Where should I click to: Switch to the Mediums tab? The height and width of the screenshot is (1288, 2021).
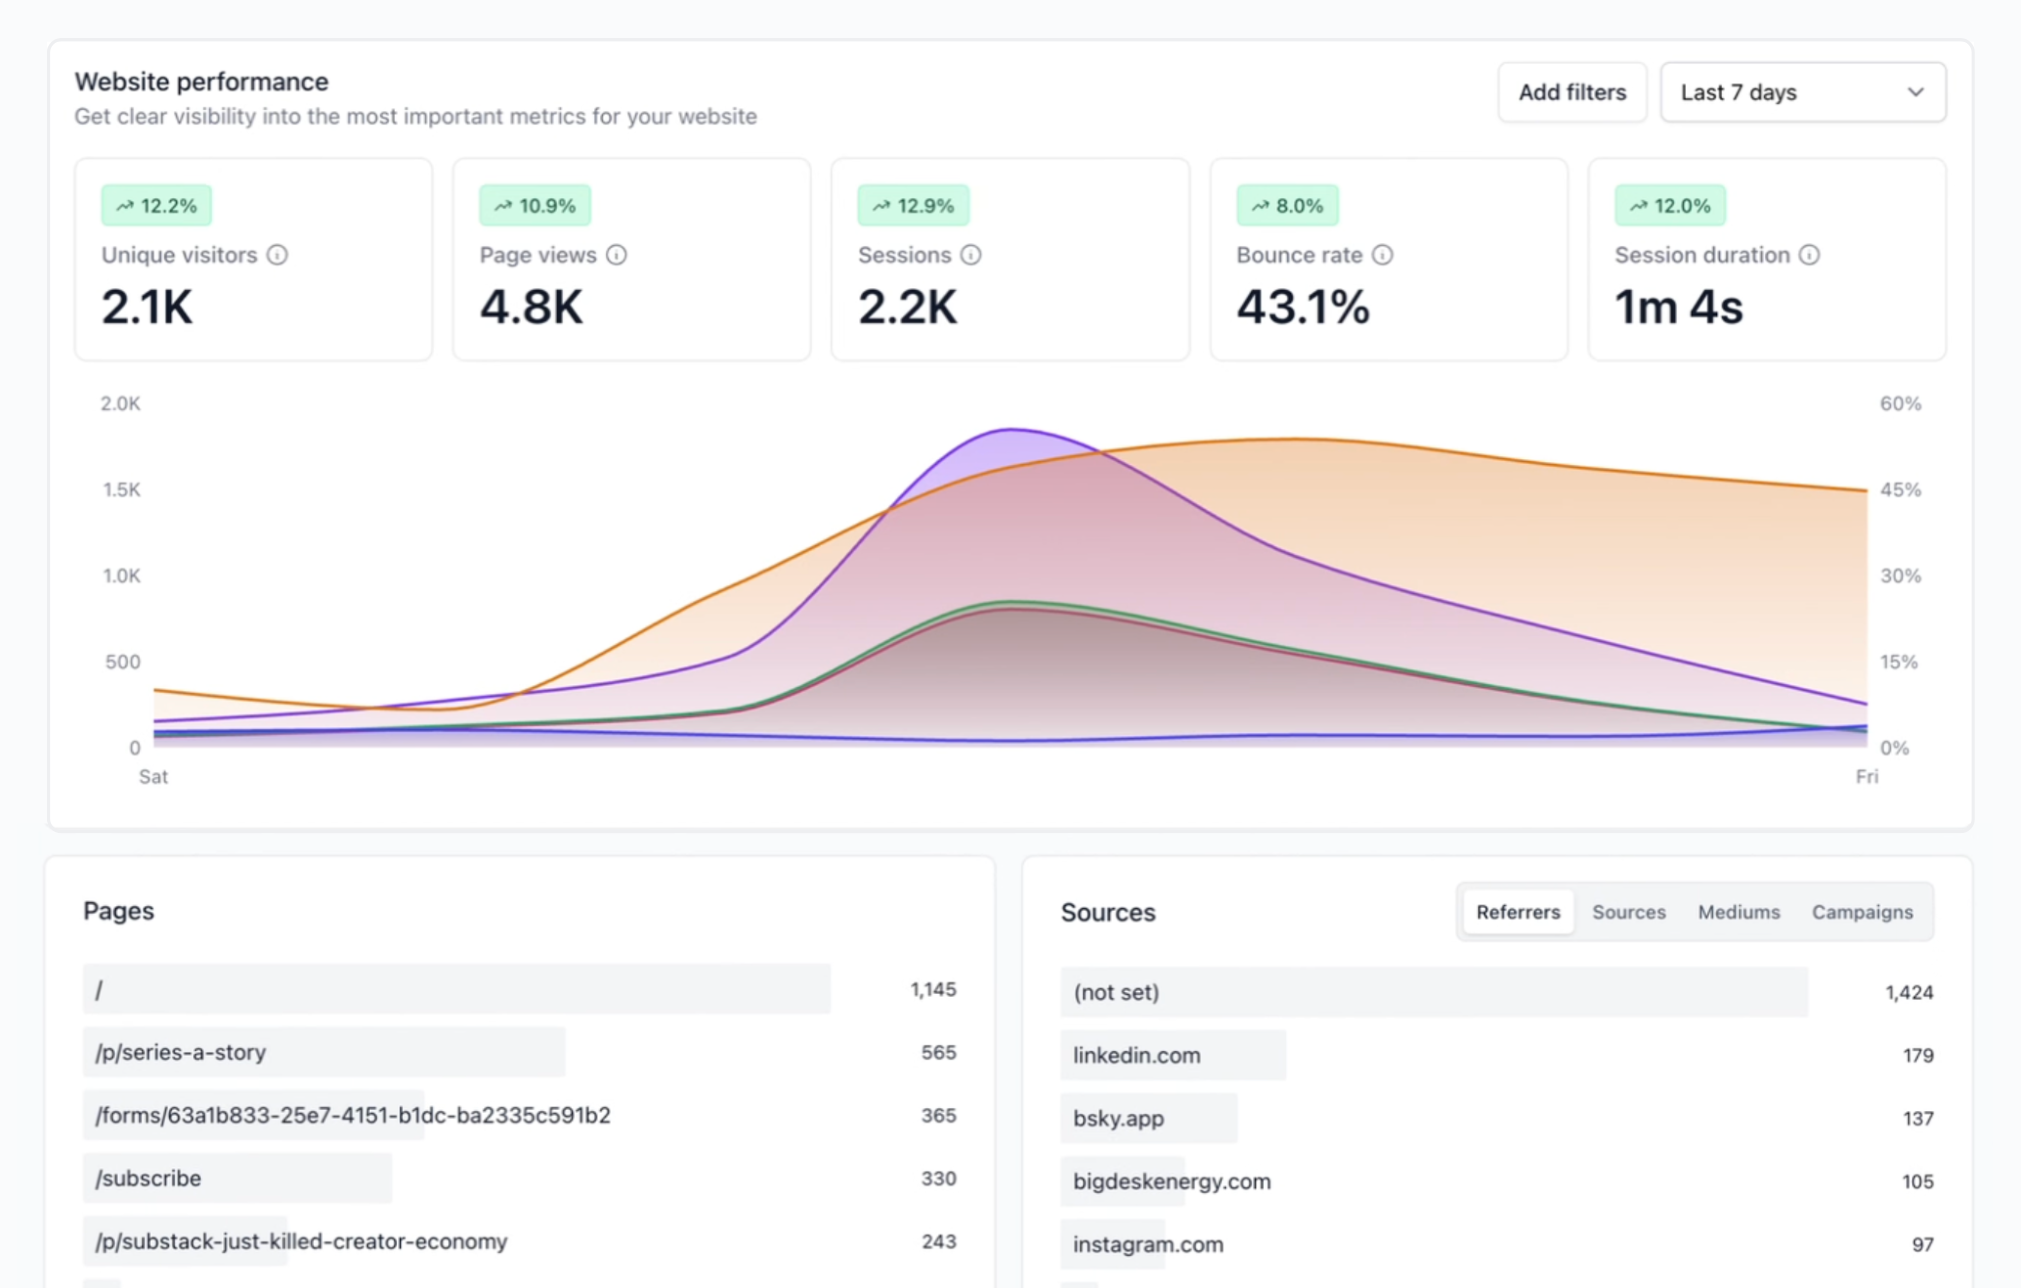click(1738, 911)
